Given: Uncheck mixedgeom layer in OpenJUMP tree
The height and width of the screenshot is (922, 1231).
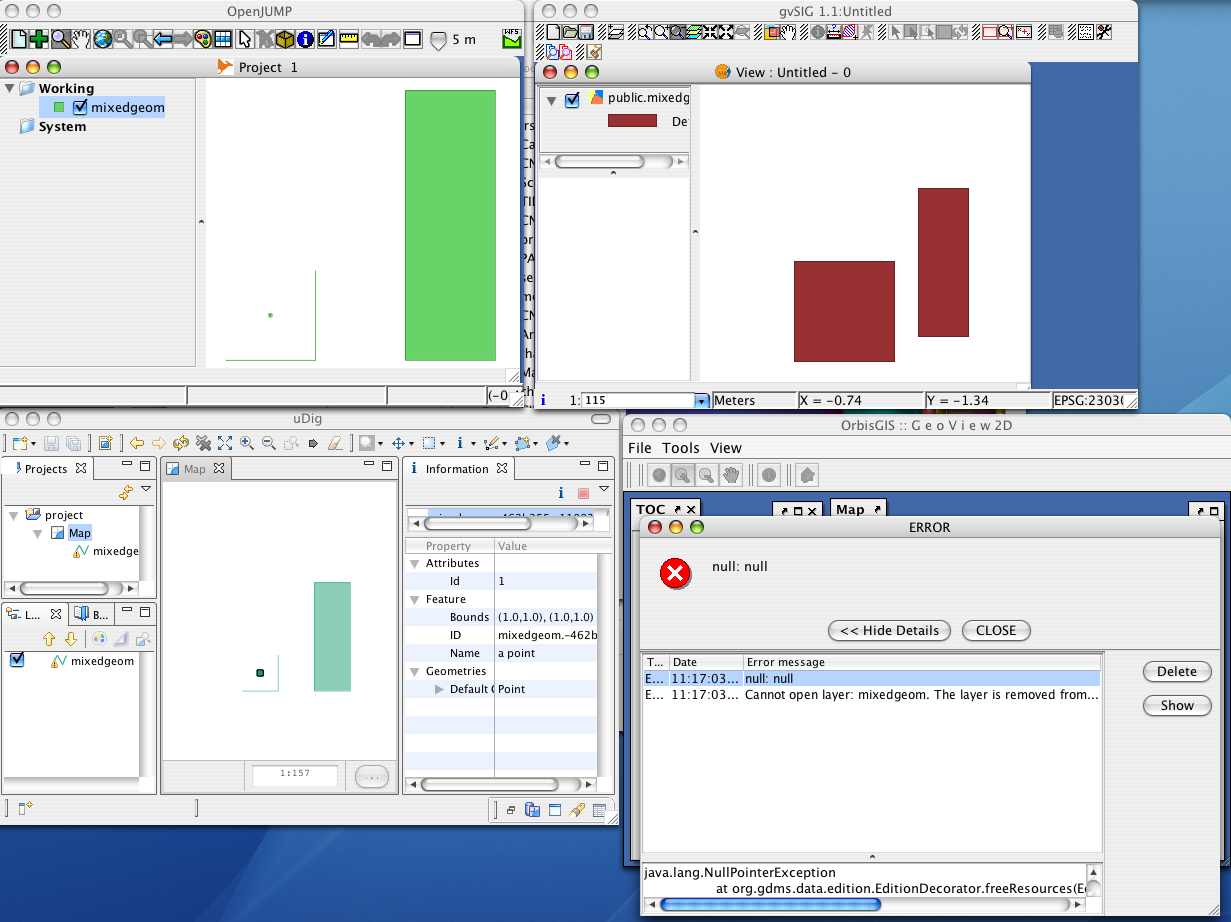Looking at the screenshot, I should pyautogui.click(x=81, y=108).
